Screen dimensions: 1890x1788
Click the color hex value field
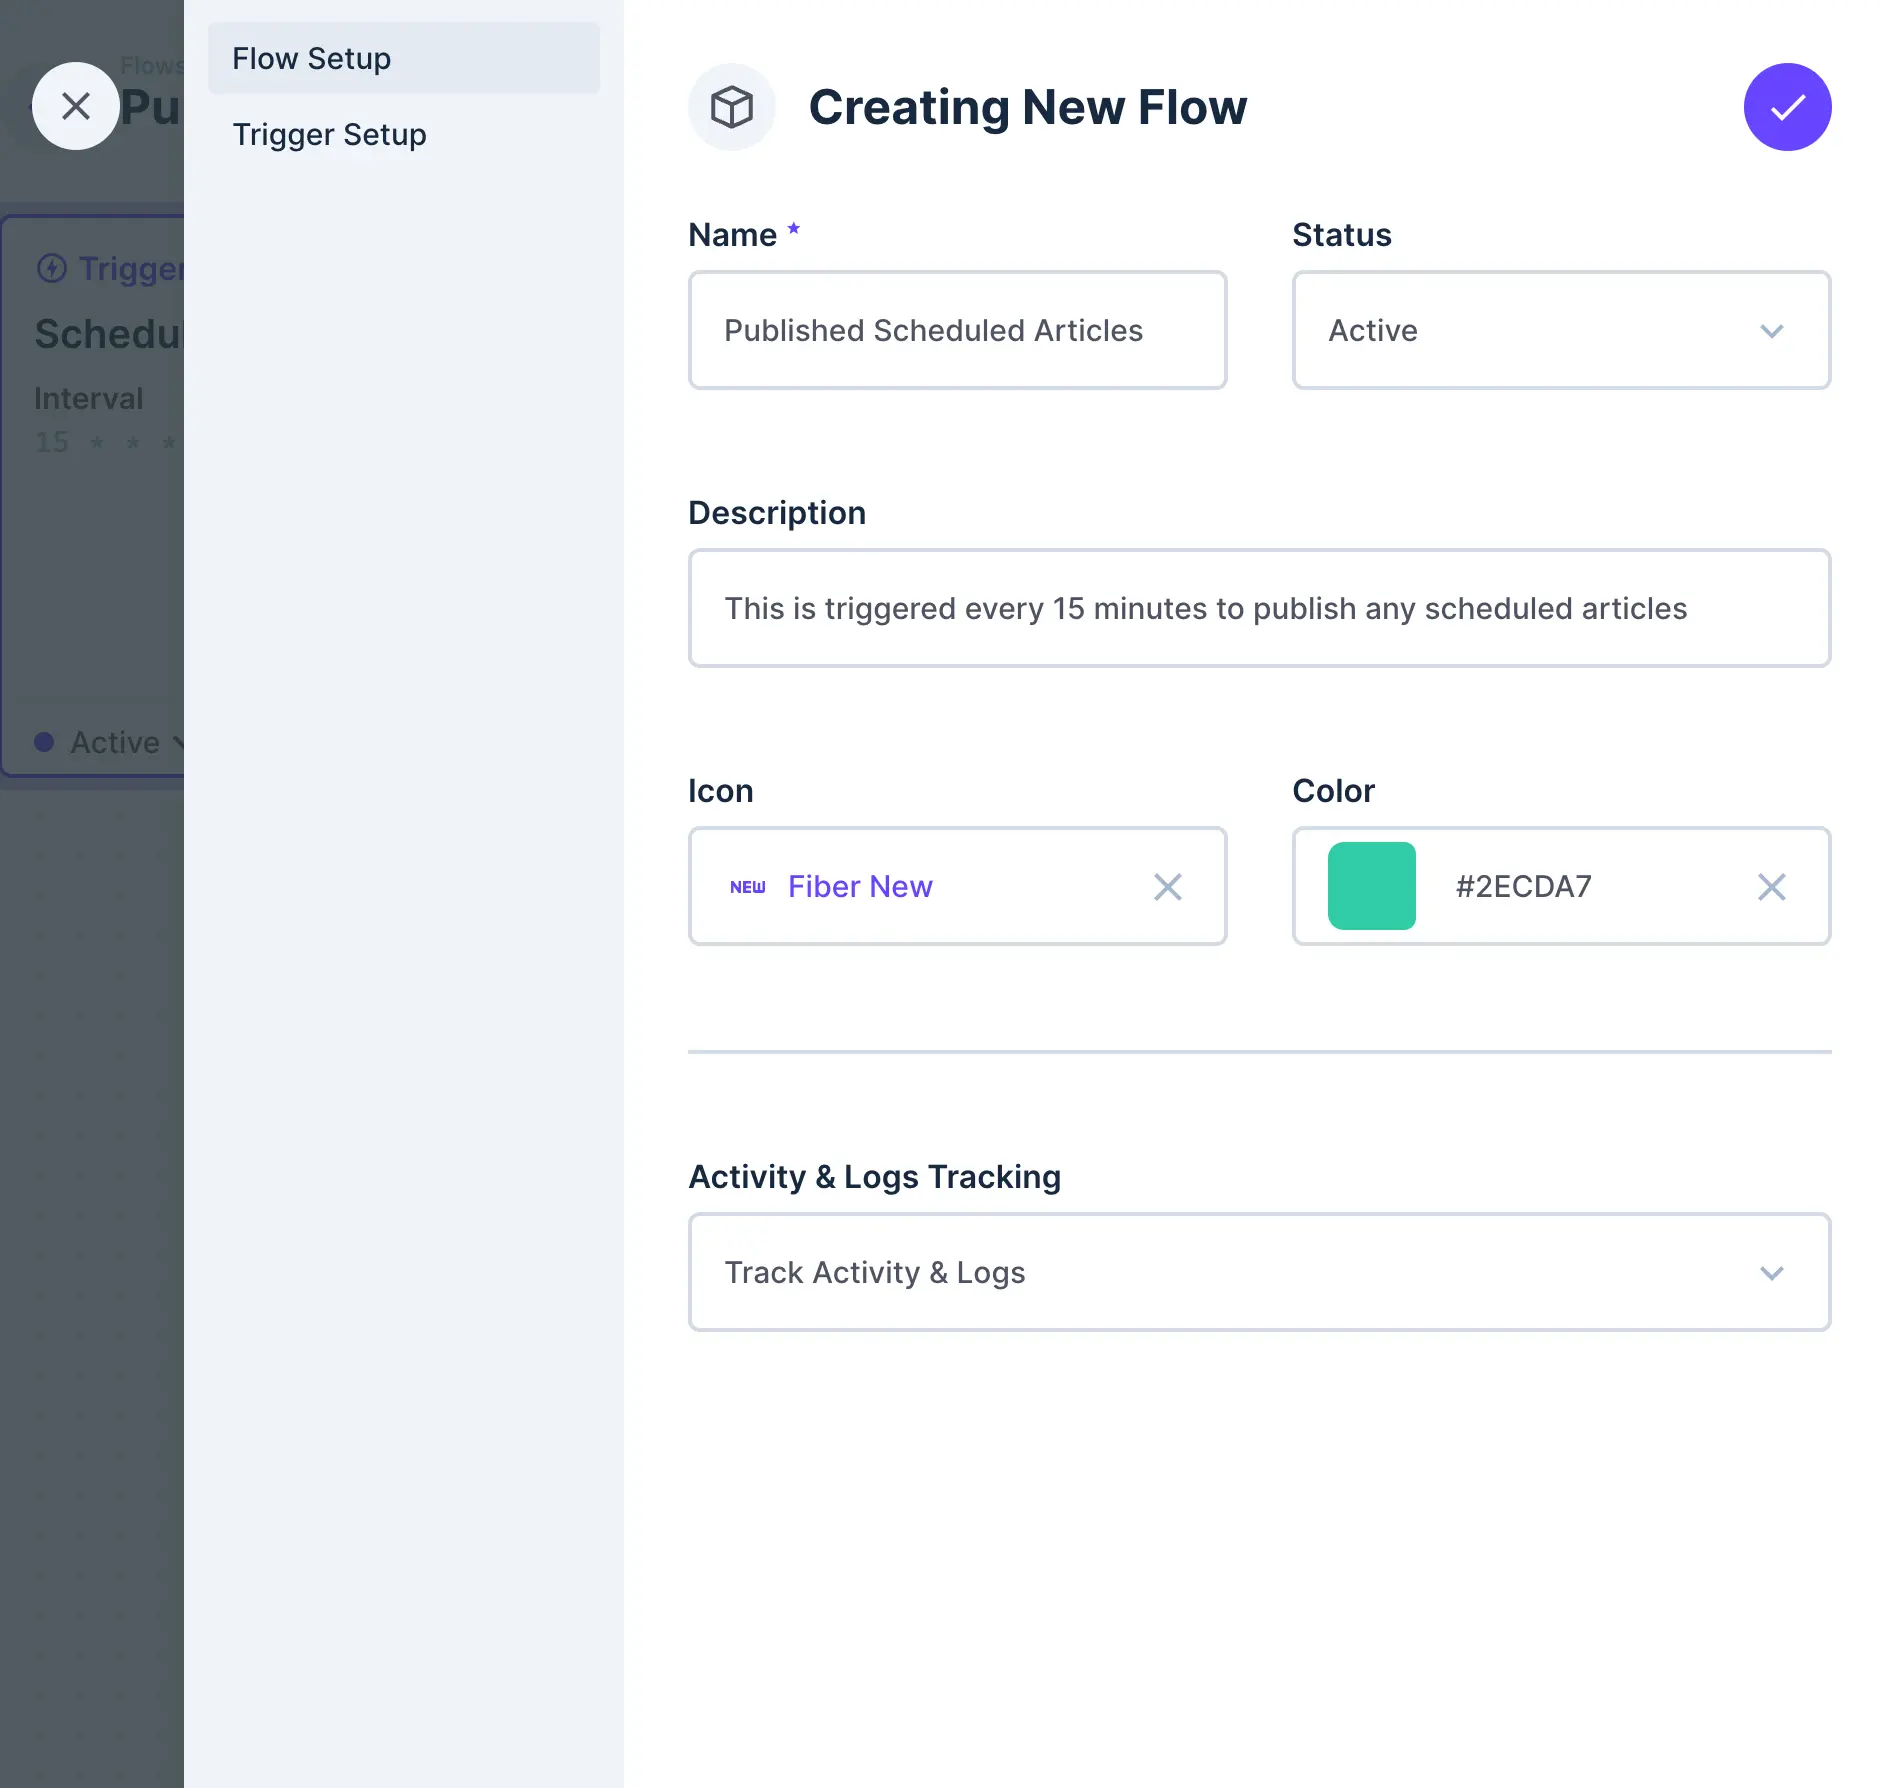(1580, 887)
